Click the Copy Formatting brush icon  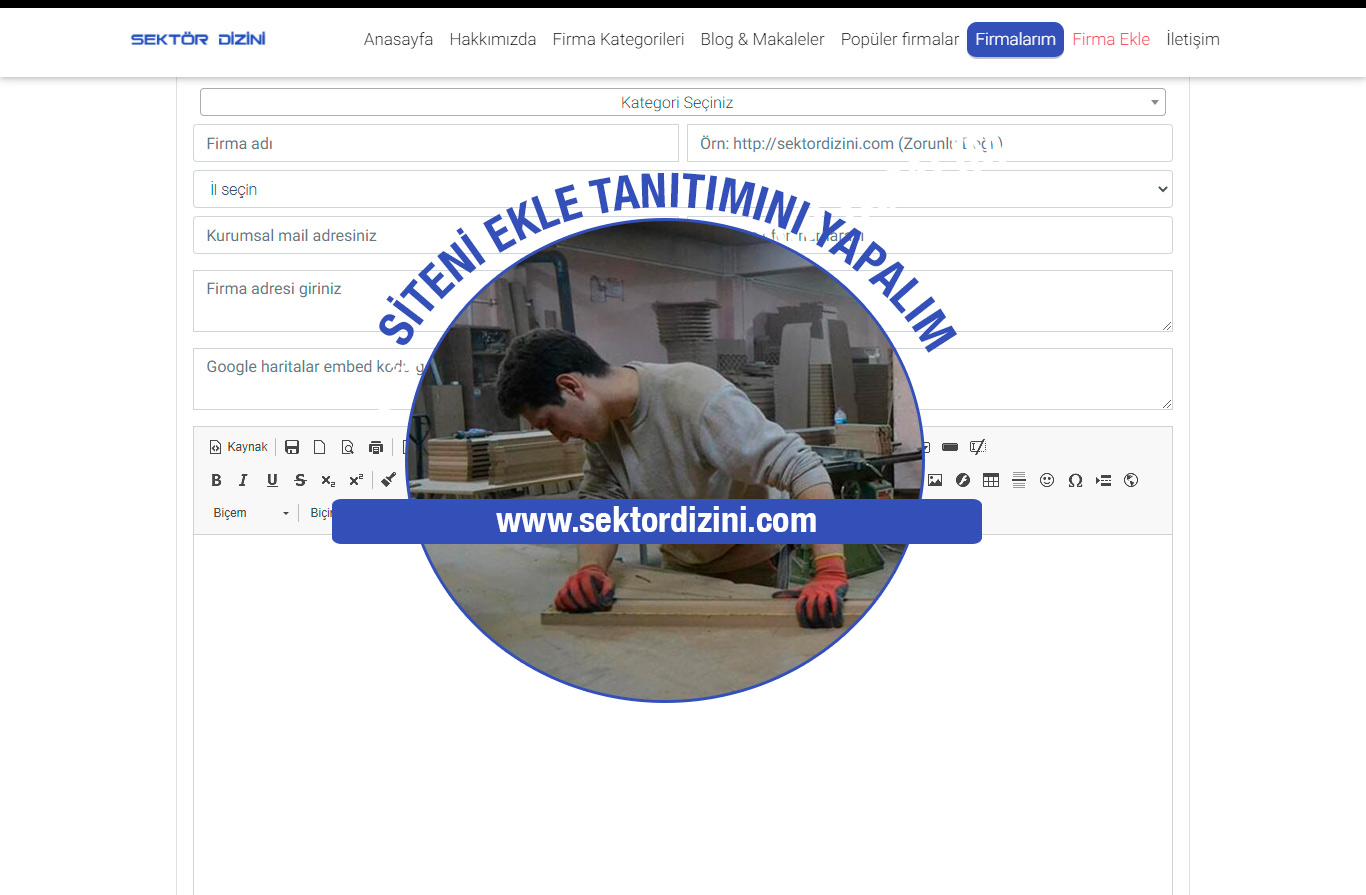(x=389, y=480)
